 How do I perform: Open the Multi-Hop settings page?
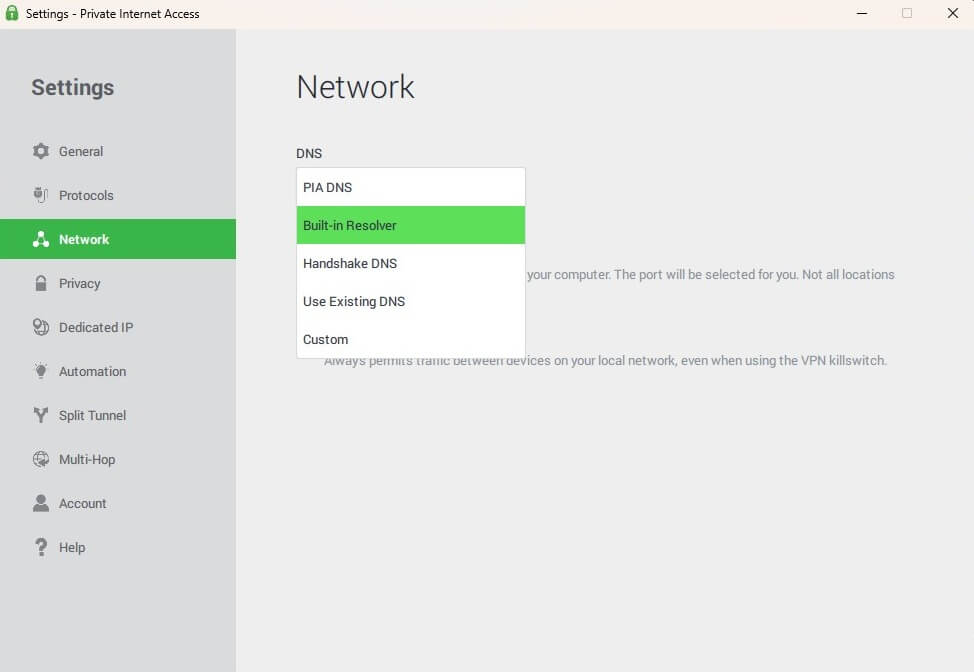[88, 459]
